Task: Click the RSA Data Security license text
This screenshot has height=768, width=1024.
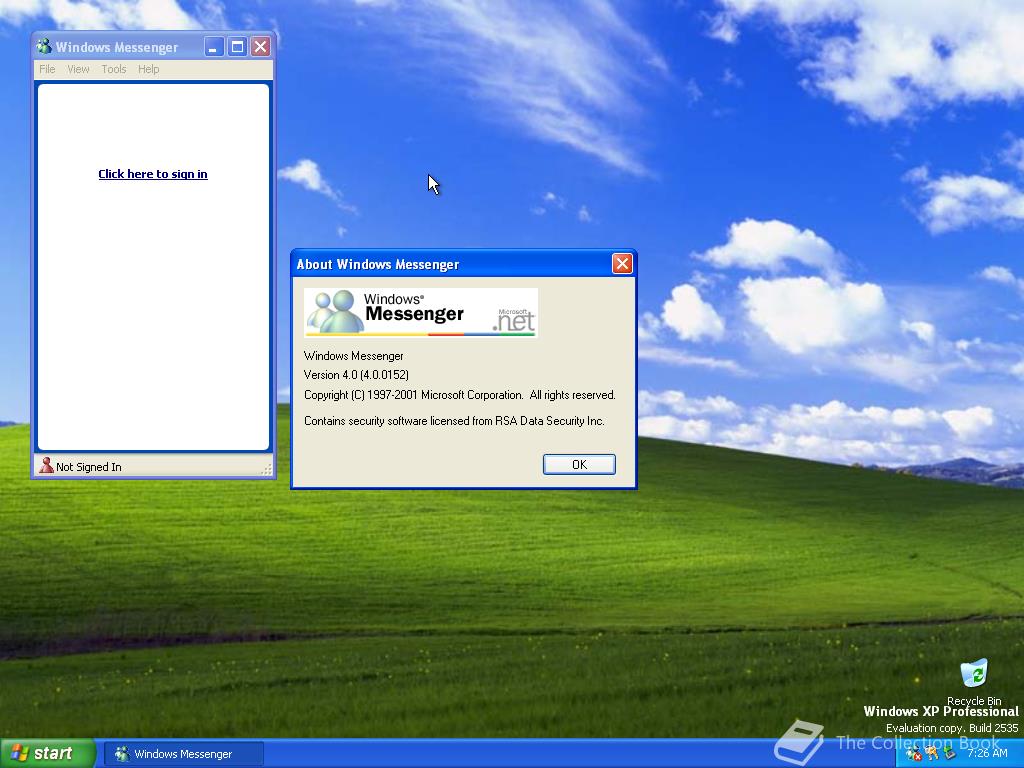Action: pos(455,421)
